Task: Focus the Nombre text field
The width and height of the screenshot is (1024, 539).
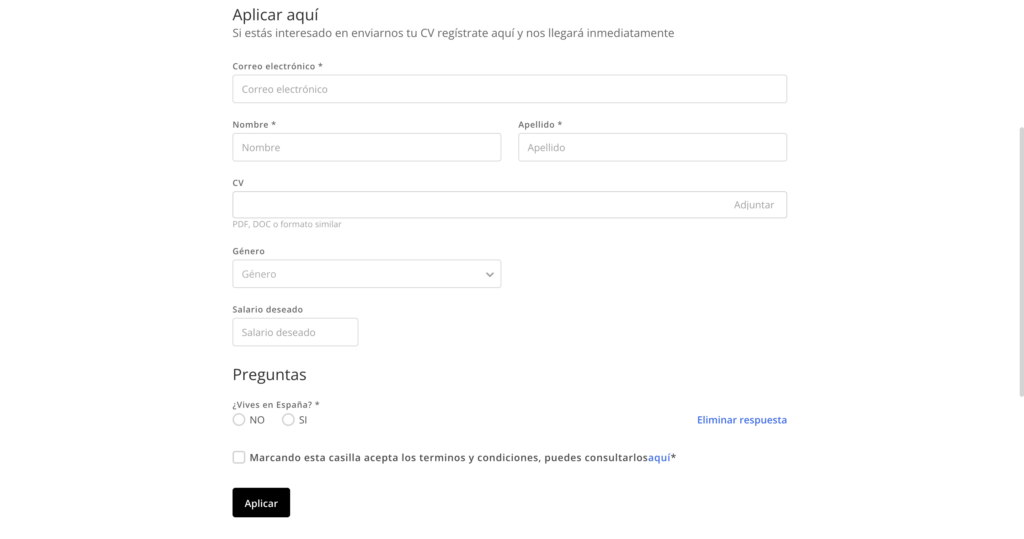Action: point(366,147)
